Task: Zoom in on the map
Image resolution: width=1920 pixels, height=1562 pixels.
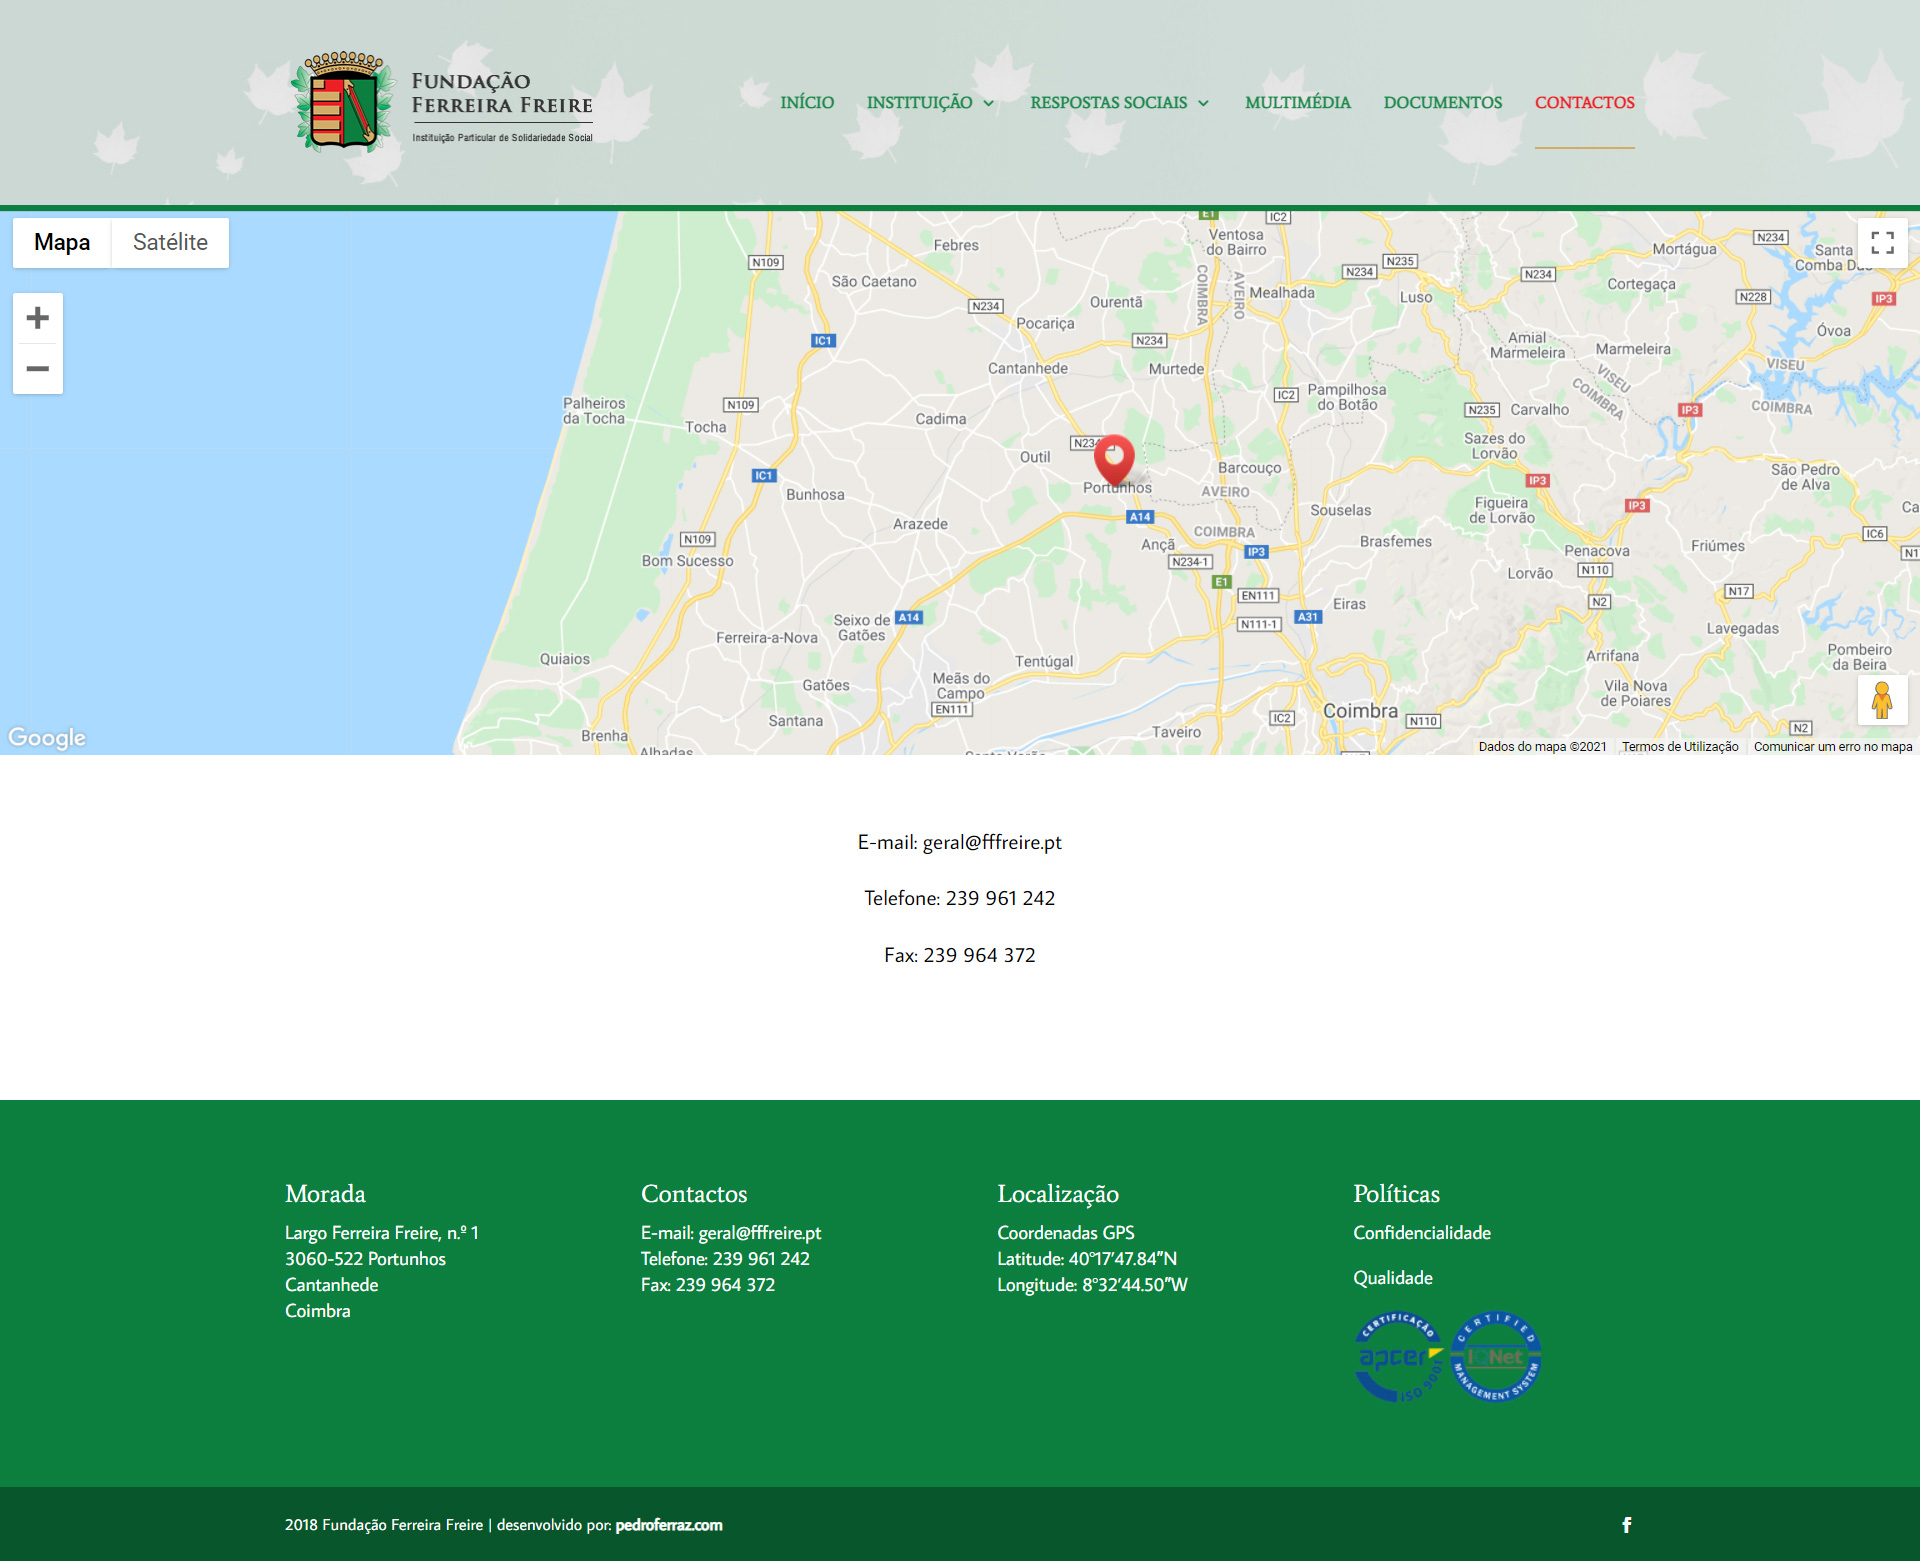Action: [x=38, y=318]
